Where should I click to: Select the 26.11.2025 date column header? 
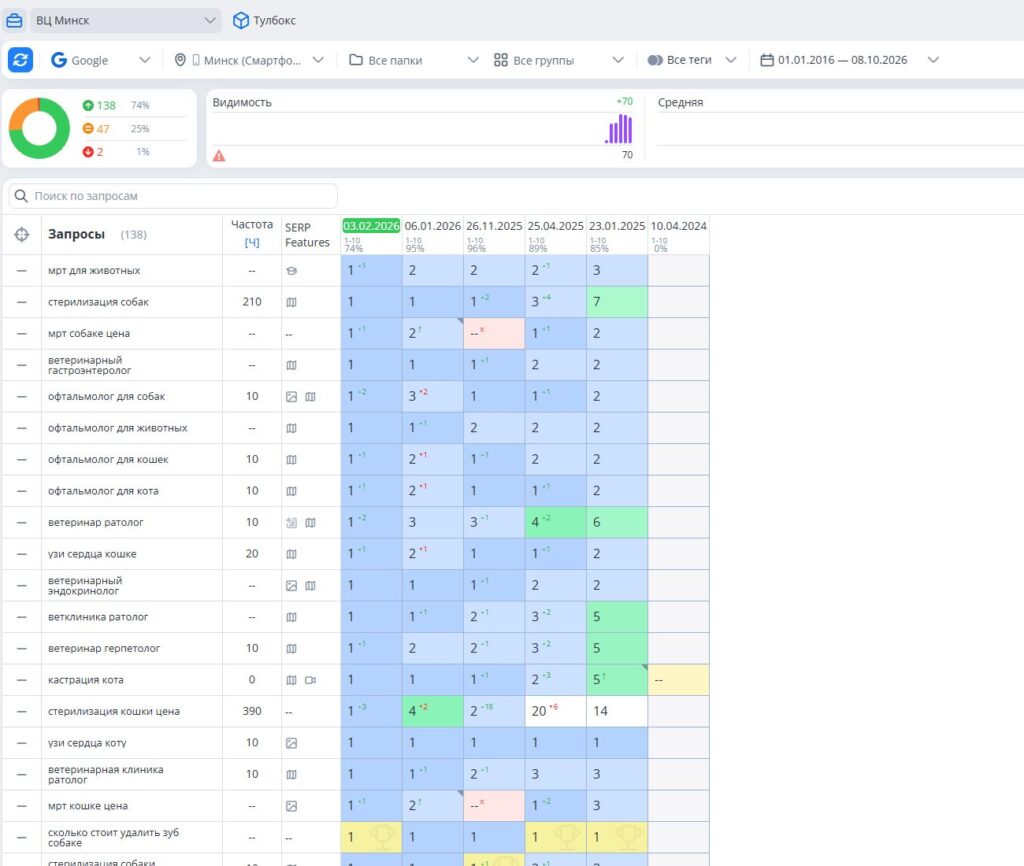click(x=494, y=226)
